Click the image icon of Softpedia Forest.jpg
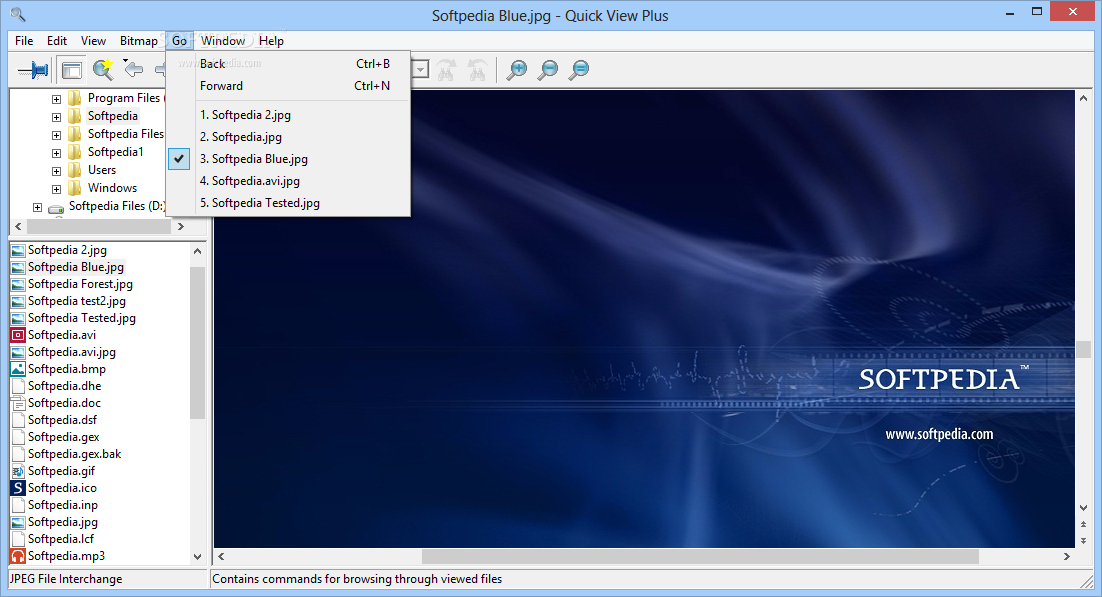This screenshot has width=1102, height=597. 18,284
